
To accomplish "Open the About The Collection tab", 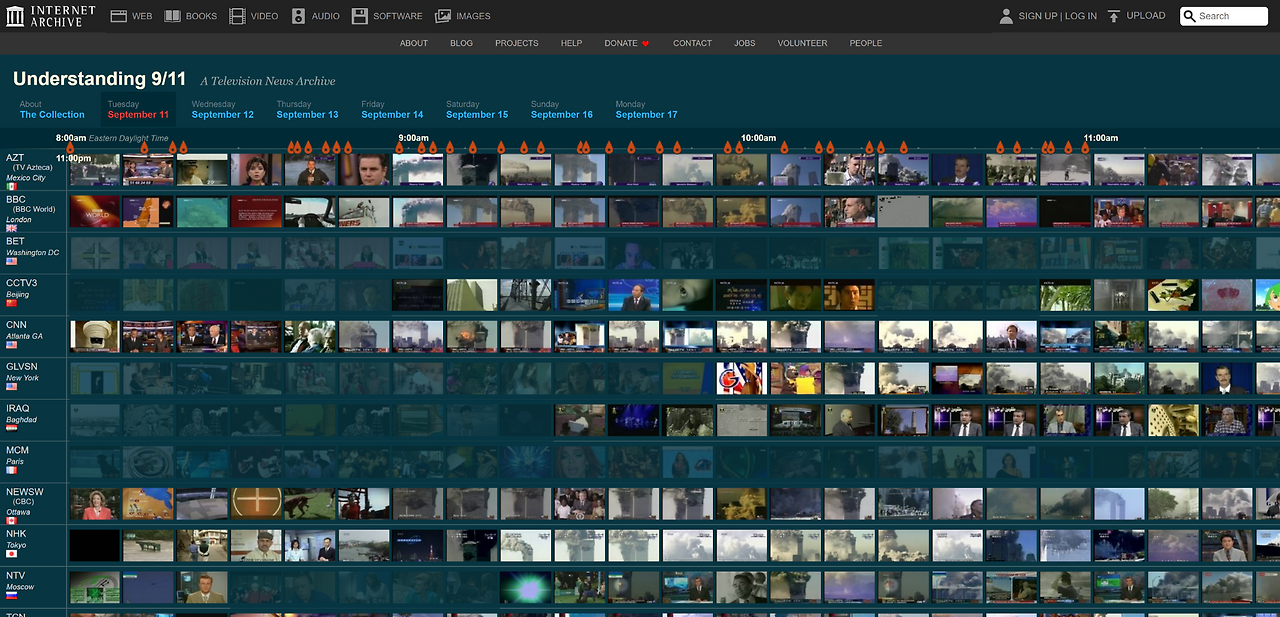I will click(x=52, y=110).
